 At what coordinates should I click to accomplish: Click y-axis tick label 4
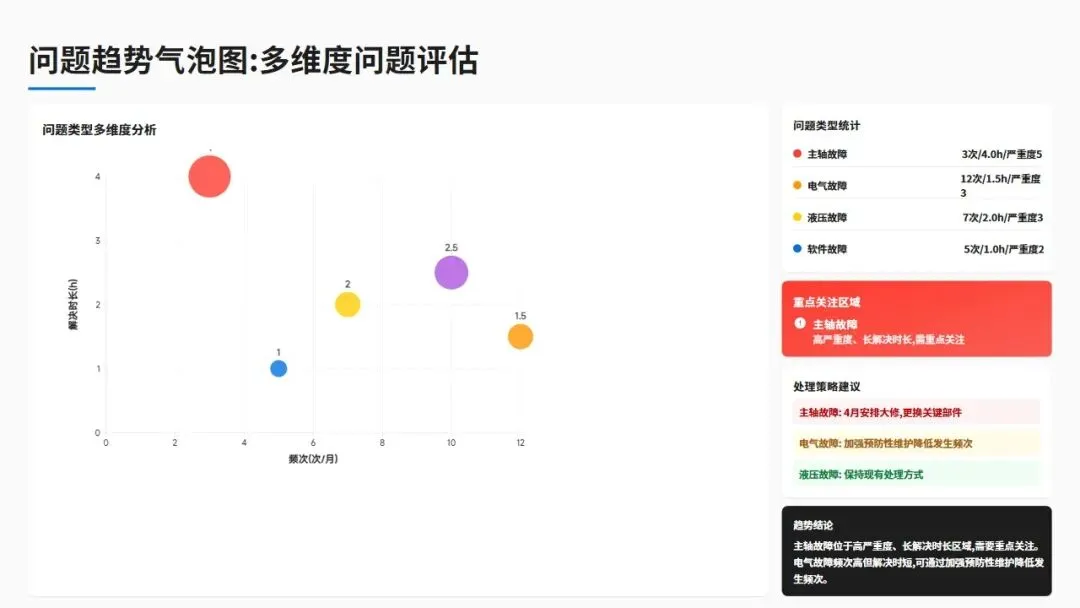98,177
